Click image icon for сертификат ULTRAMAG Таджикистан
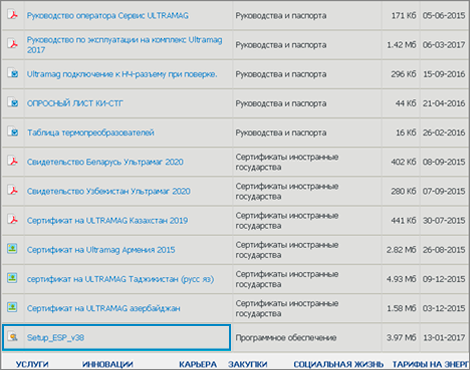470x370 pixels. pyautogui.click(x=13, y=278)
